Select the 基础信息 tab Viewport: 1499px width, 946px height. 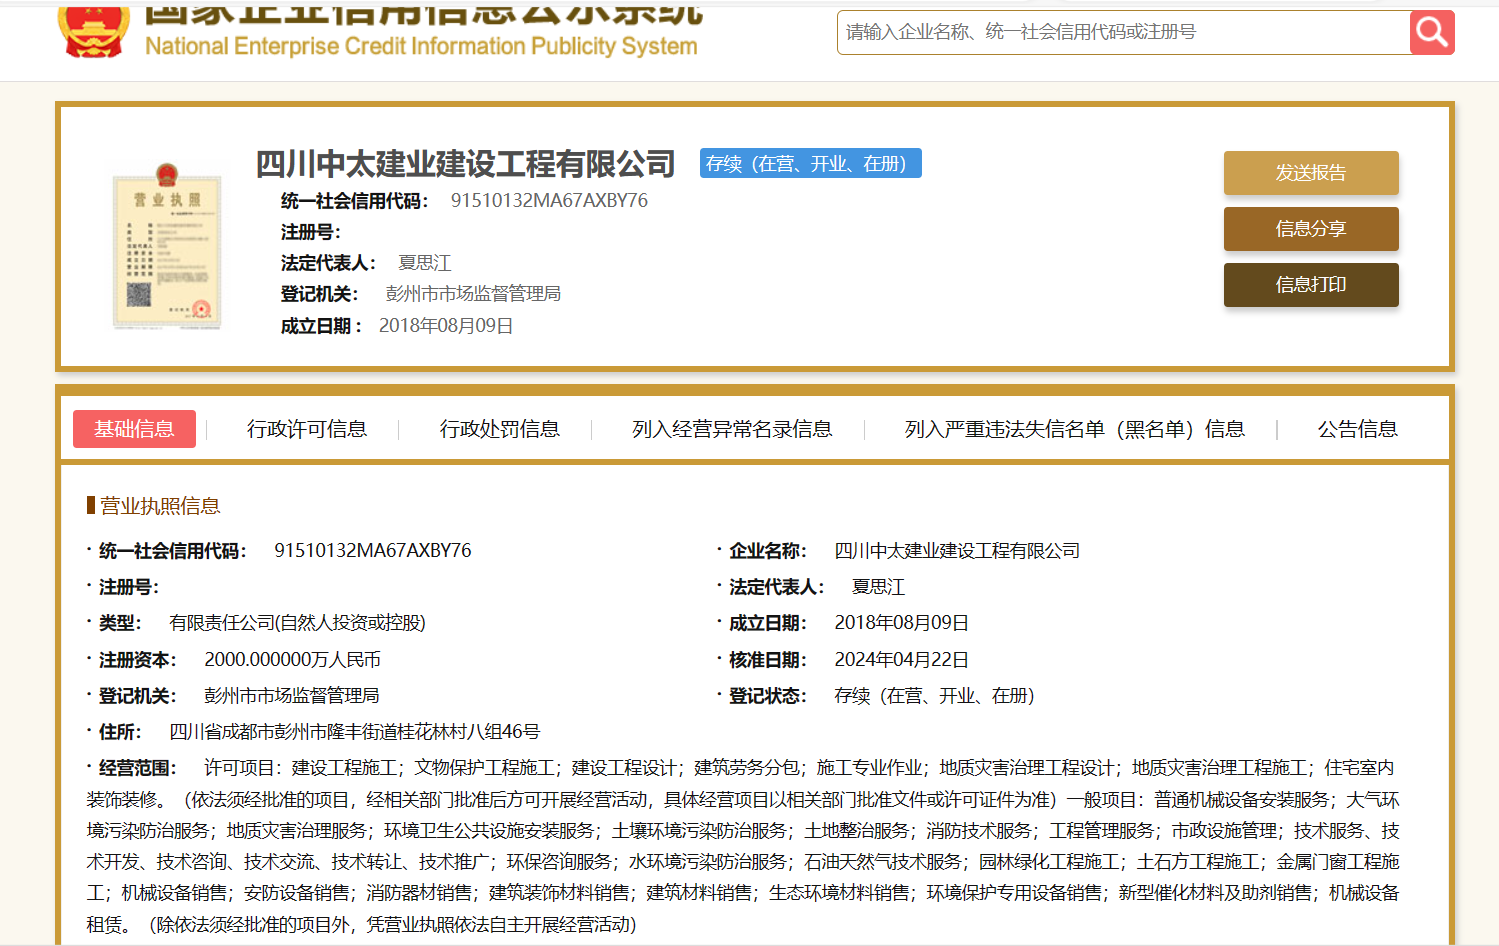134,429
